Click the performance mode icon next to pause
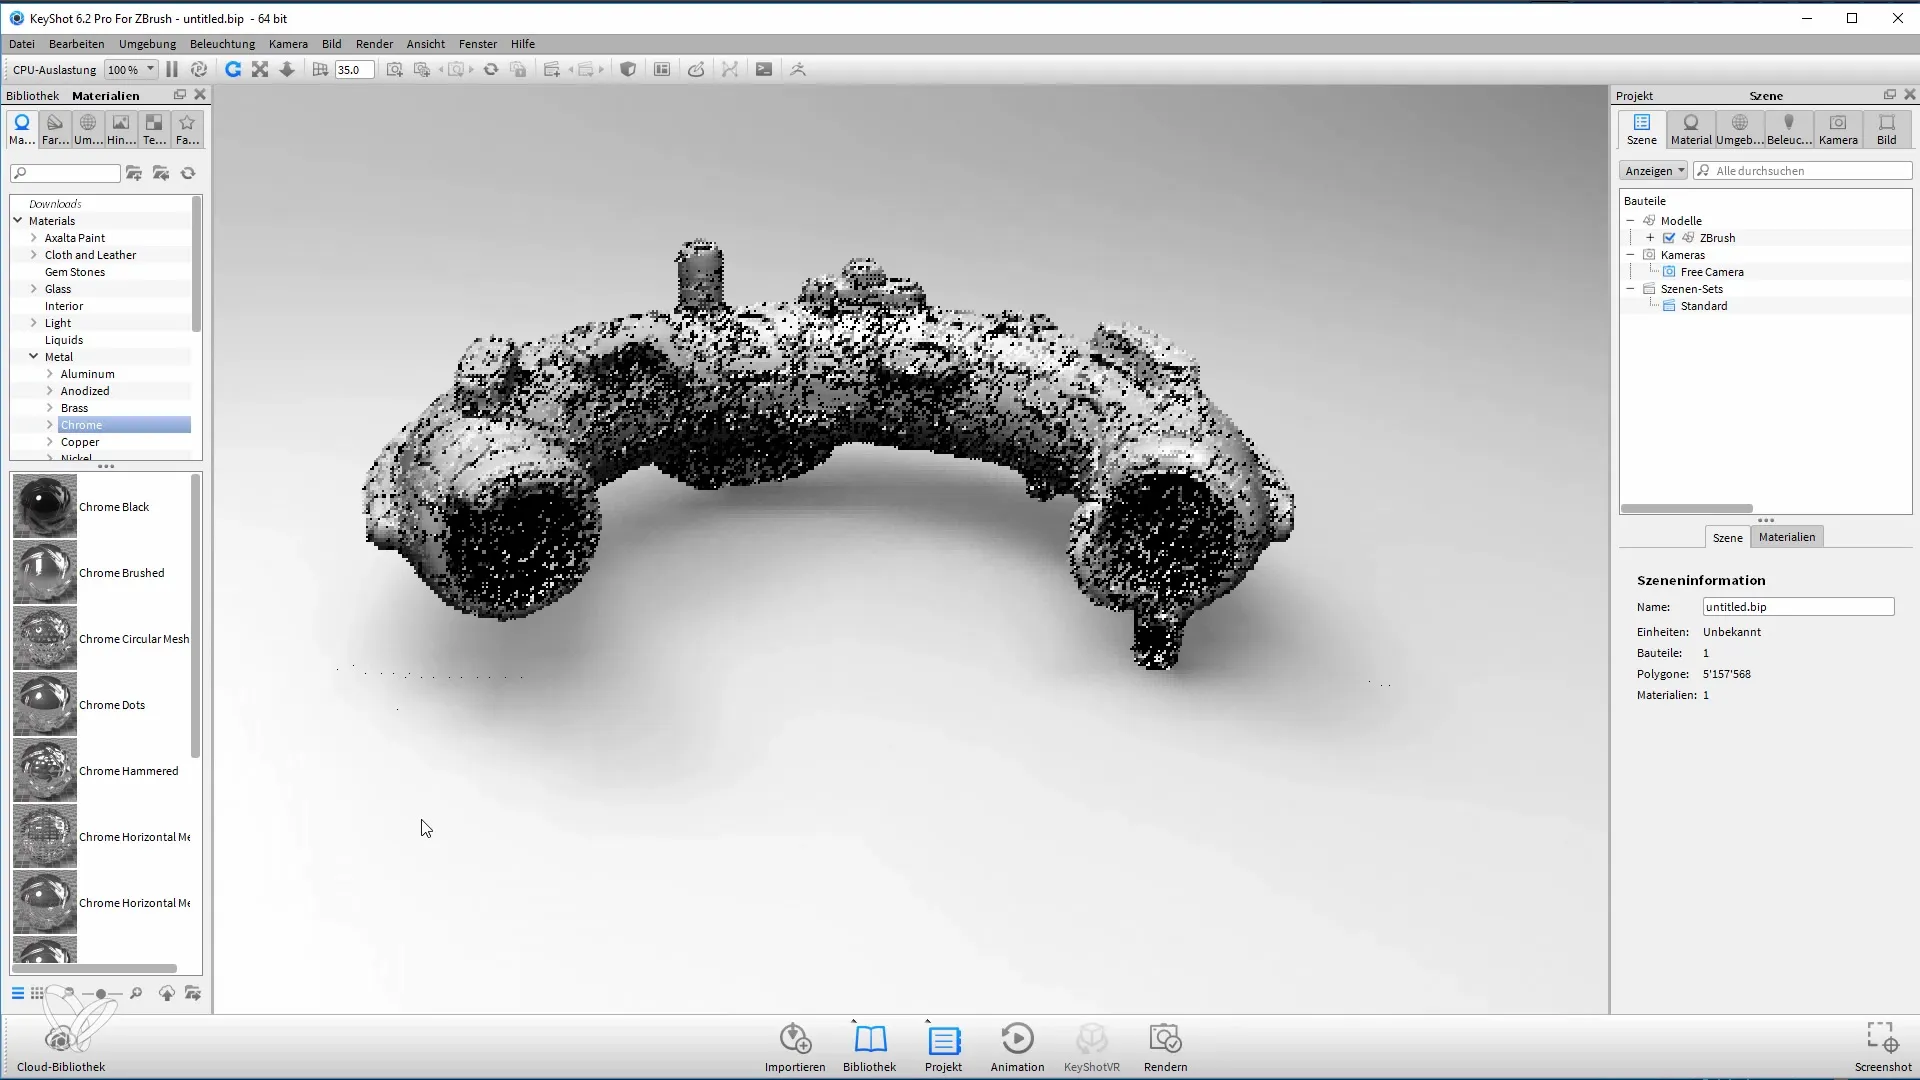1920x1080 pixels. click(x=199, y=69)
